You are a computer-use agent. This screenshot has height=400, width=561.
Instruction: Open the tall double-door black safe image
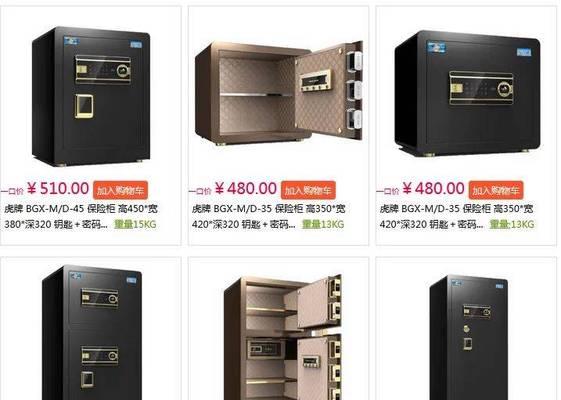coord(92,332)
